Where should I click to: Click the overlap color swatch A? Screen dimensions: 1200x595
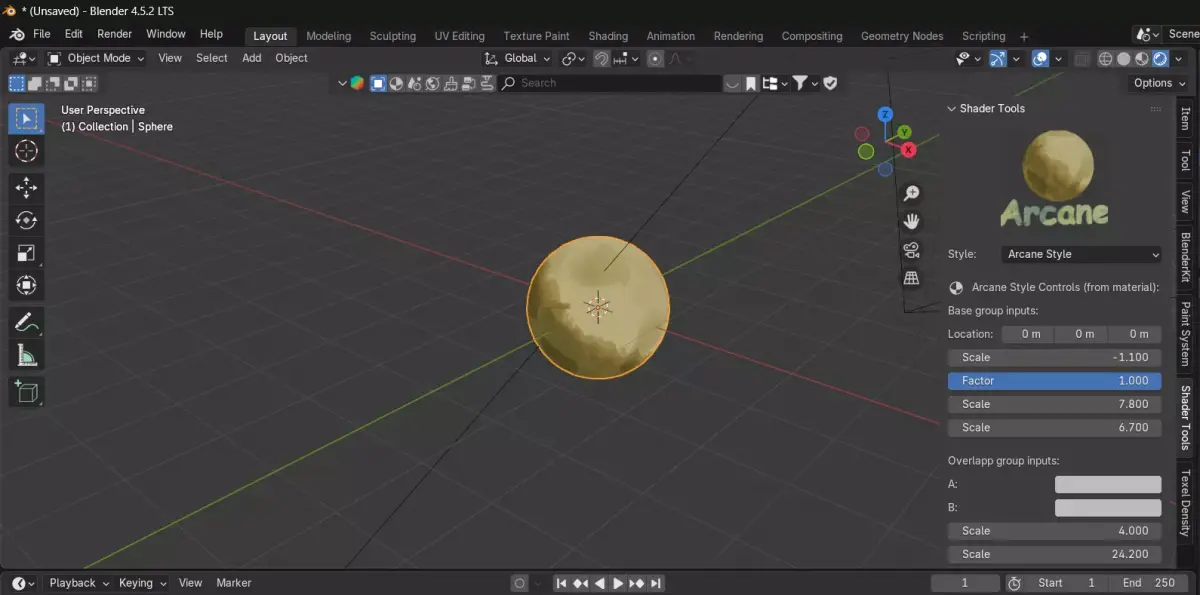coord(1108,485)
